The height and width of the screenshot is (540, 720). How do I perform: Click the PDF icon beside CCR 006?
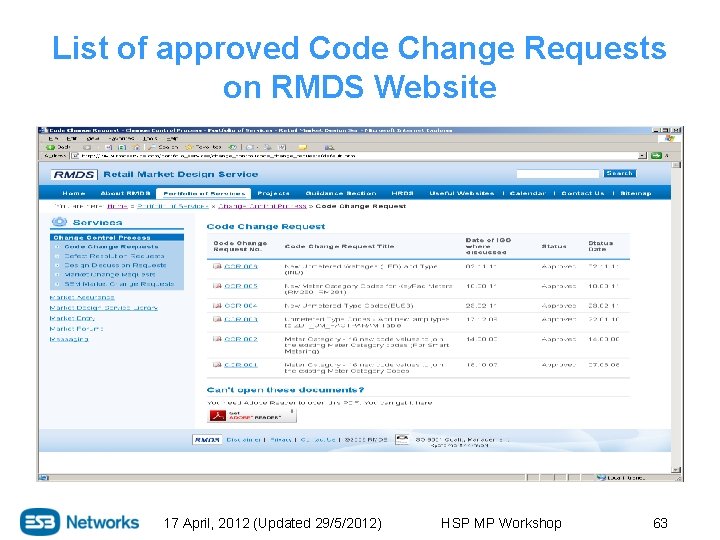point(217,266)
